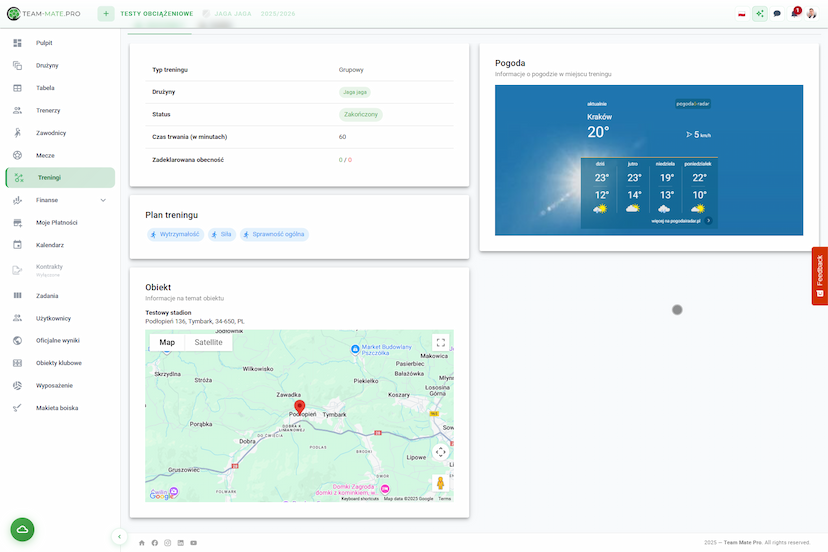Click the green cloud button
Image resolution: width=828 pixels, height=552 pixels.
click(22, 529)
